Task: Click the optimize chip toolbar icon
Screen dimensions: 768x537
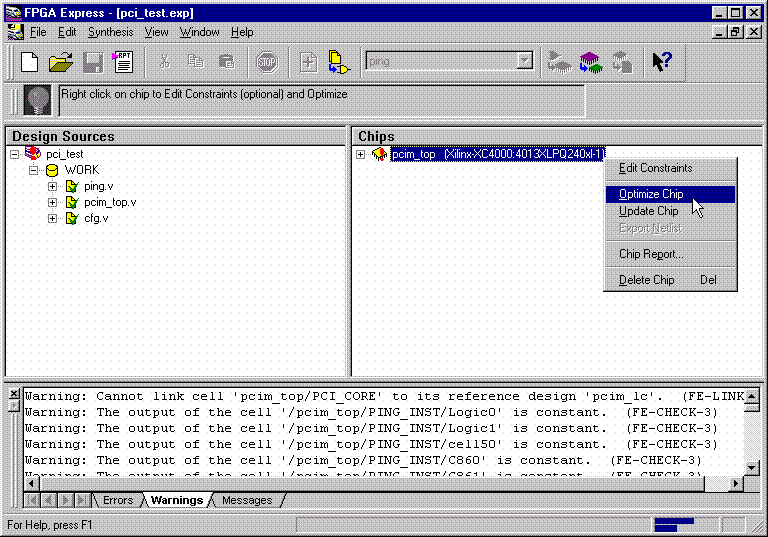Action: click(590, 62)
